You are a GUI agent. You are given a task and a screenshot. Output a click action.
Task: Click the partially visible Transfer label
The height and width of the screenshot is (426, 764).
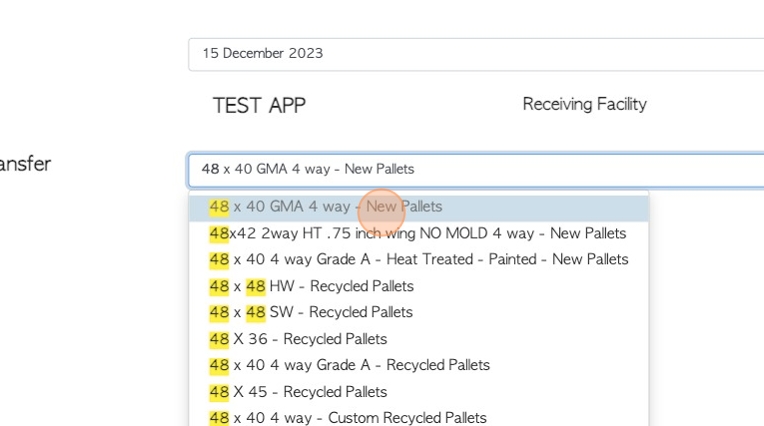pos(25,164)
